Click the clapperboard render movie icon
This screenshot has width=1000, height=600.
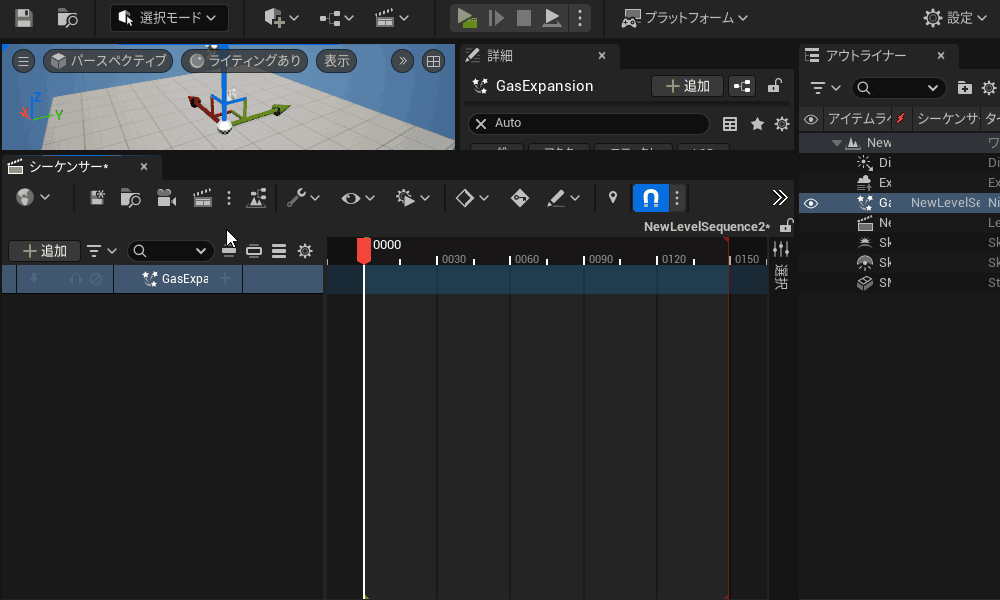pos(203,198)
